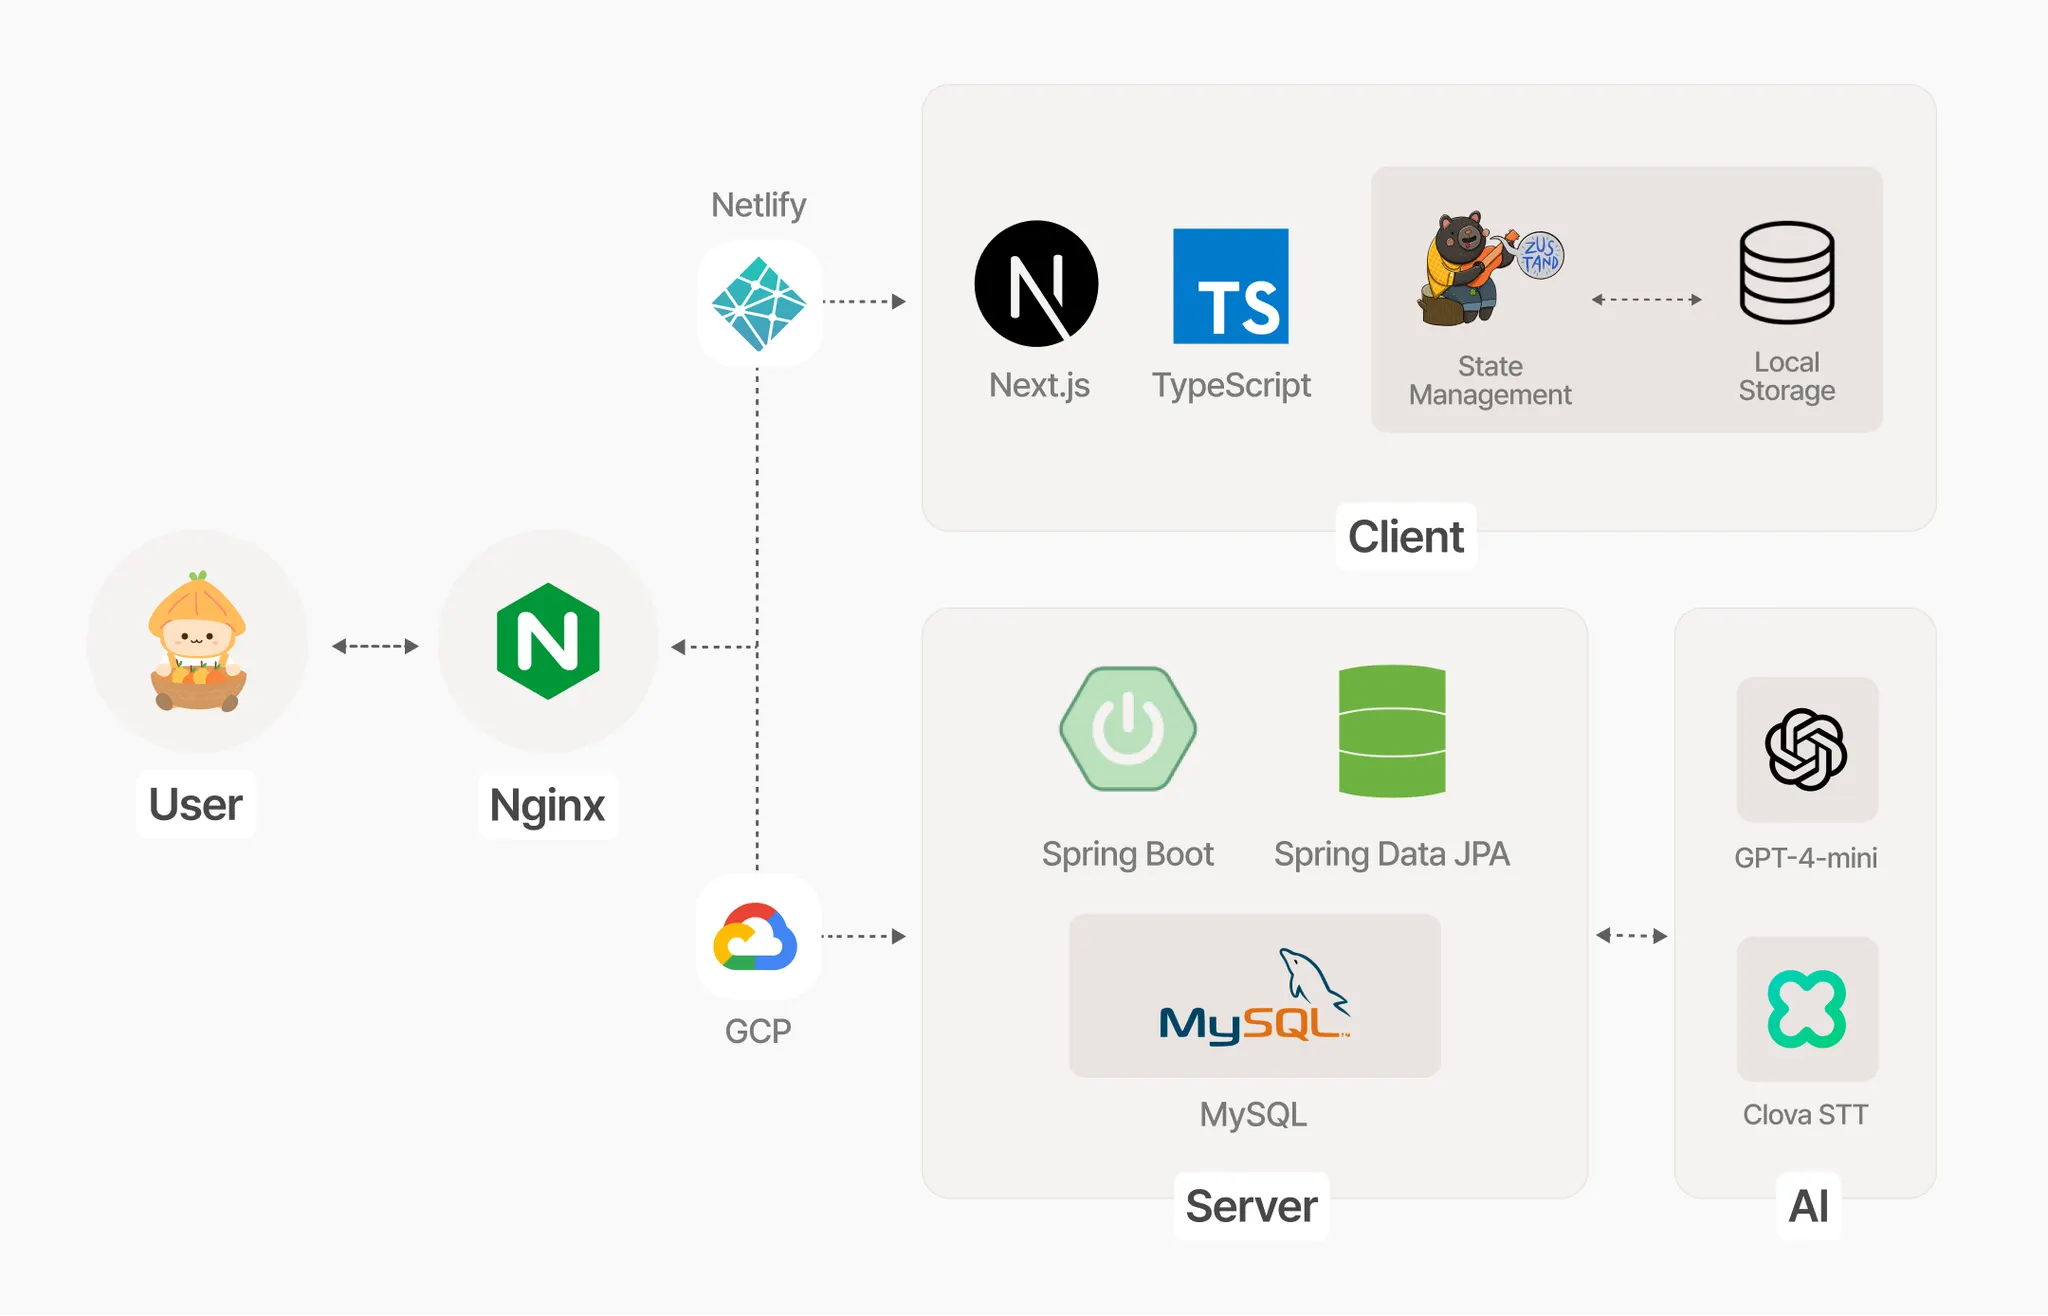
Task: Click the Spring Boot power hexagon icon
Action: click(1128, 729)
